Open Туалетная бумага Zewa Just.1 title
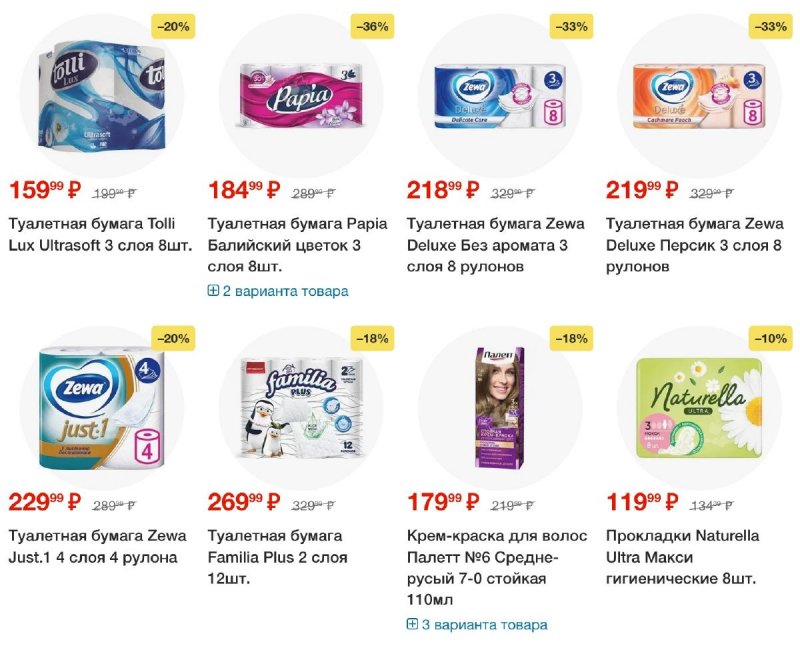 tap(97, 547)
